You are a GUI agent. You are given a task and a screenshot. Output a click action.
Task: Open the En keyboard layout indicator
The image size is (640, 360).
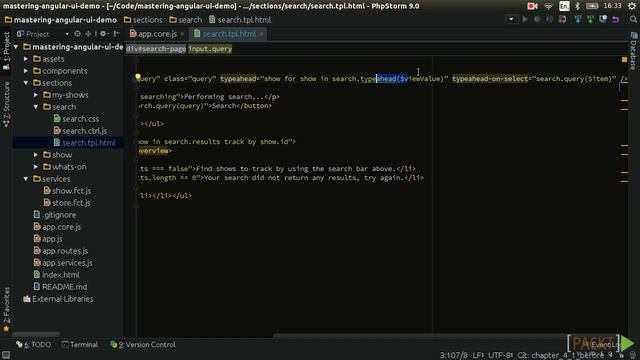click(x=564, y=6)
